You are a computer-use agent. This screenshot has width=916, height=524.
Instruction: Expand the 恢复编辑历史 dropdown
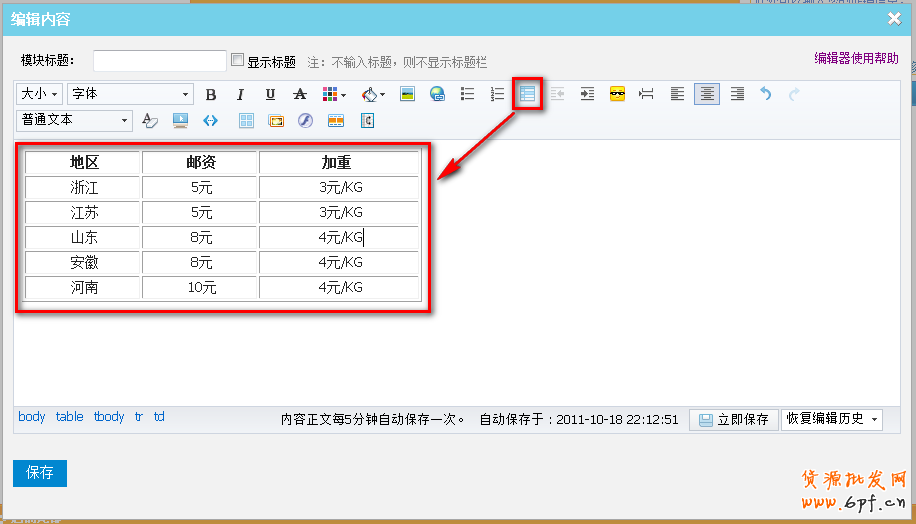[x=831, y=419]
